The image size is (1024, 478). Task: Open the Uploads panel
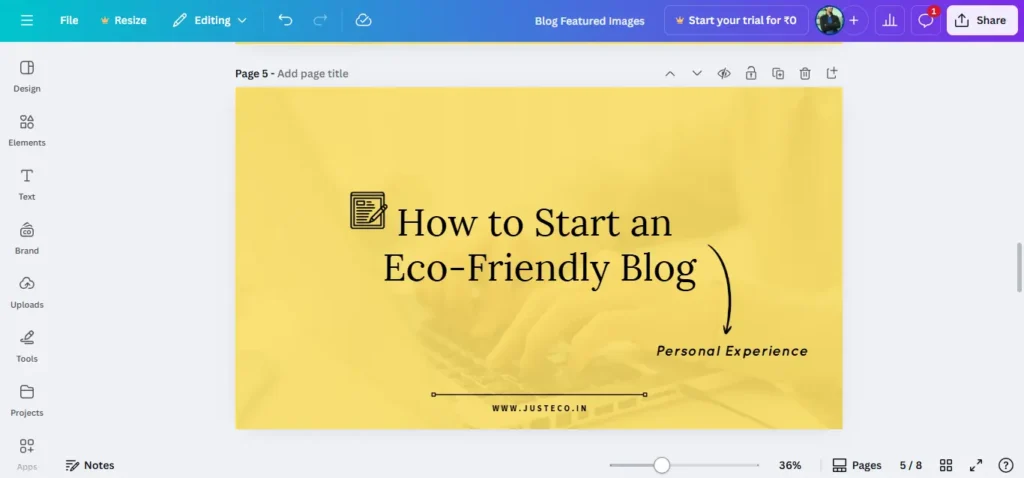(27, 291)
